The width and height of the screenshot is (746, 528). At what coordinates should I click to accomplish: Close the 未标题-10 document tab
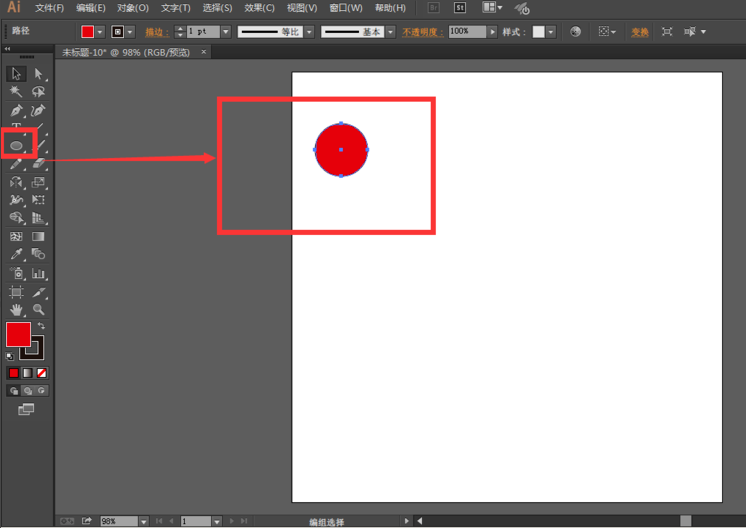point(204,52)
